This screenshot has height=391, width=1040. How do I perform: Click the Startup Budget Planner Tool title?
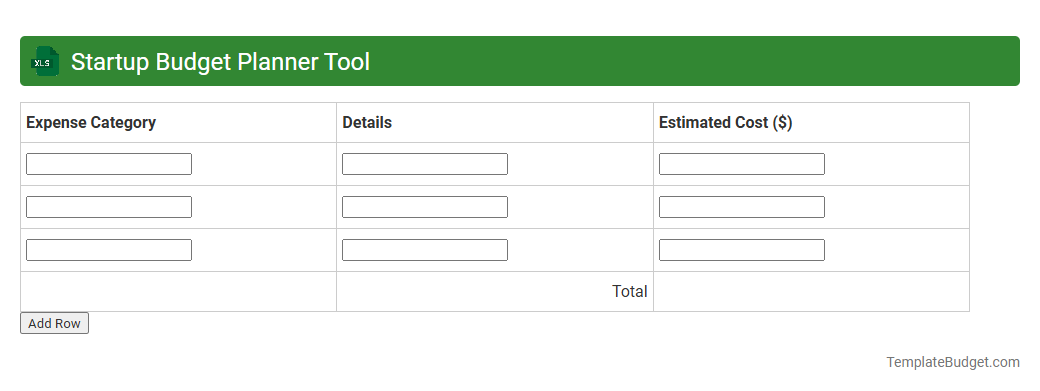(220, 62)
